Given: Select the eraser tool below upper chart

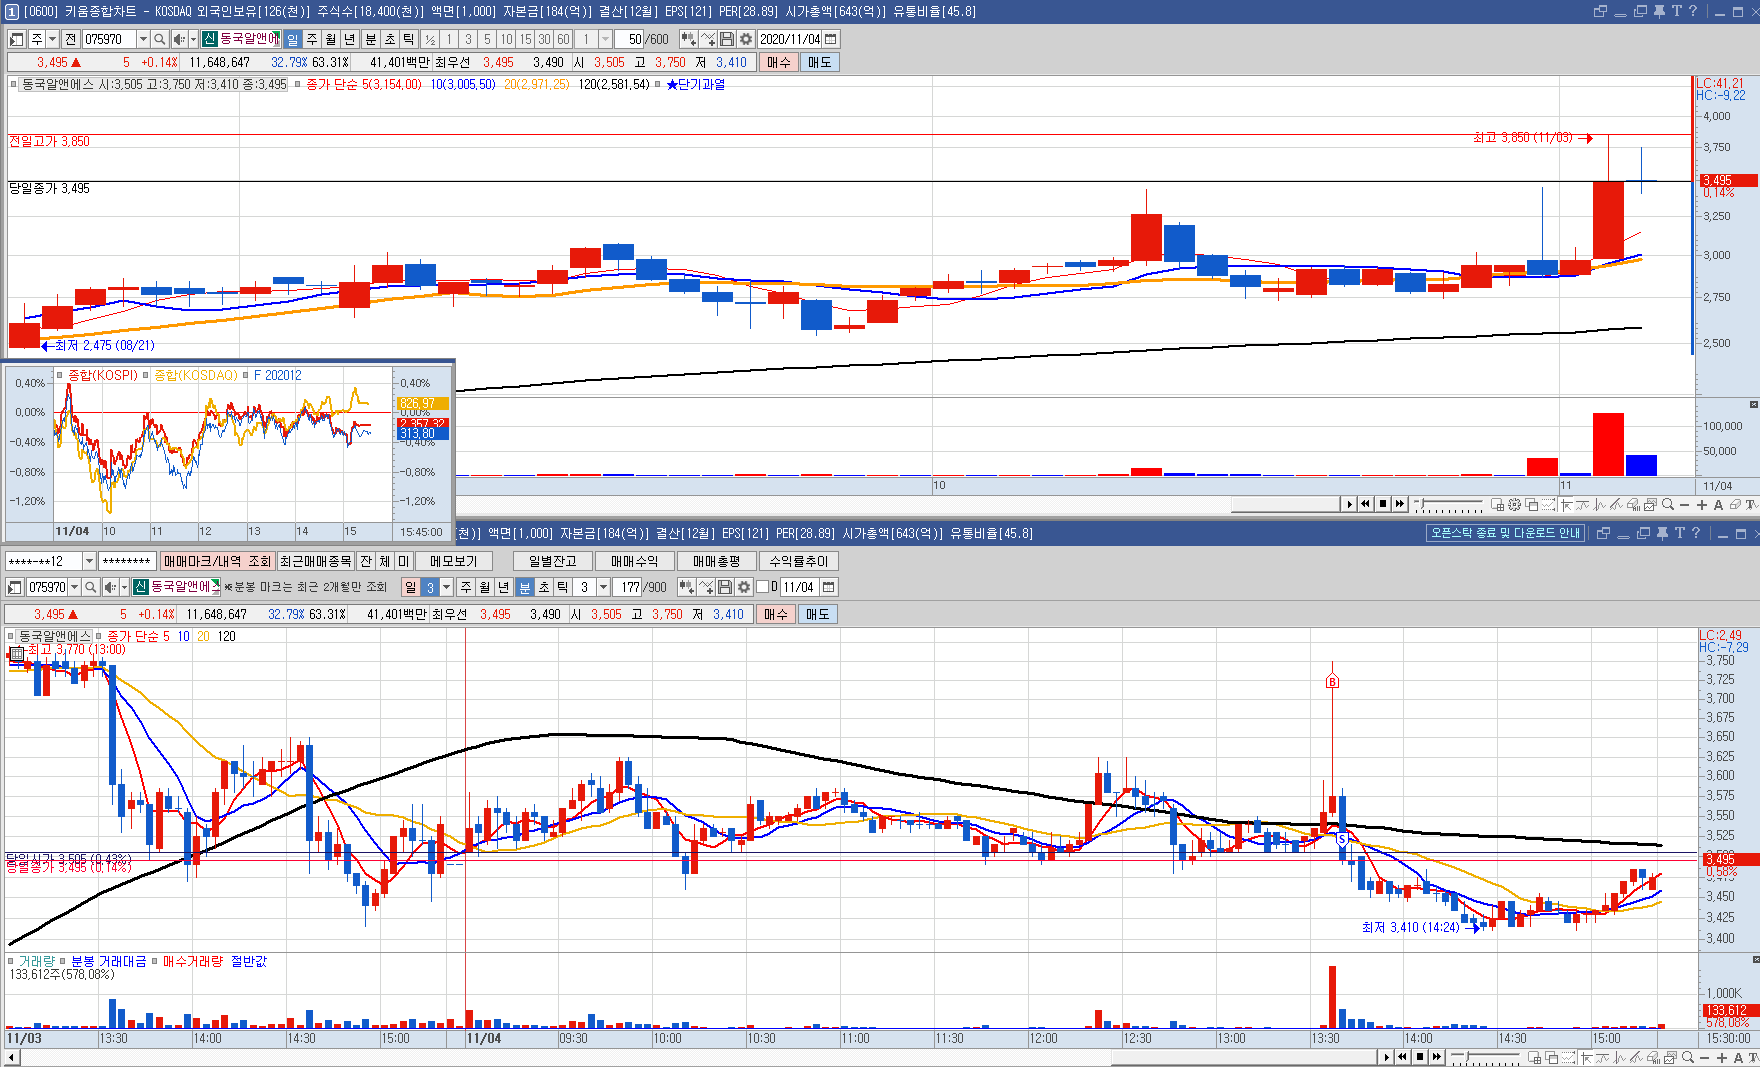Looking at the screenshot, I should [1735, 505].
